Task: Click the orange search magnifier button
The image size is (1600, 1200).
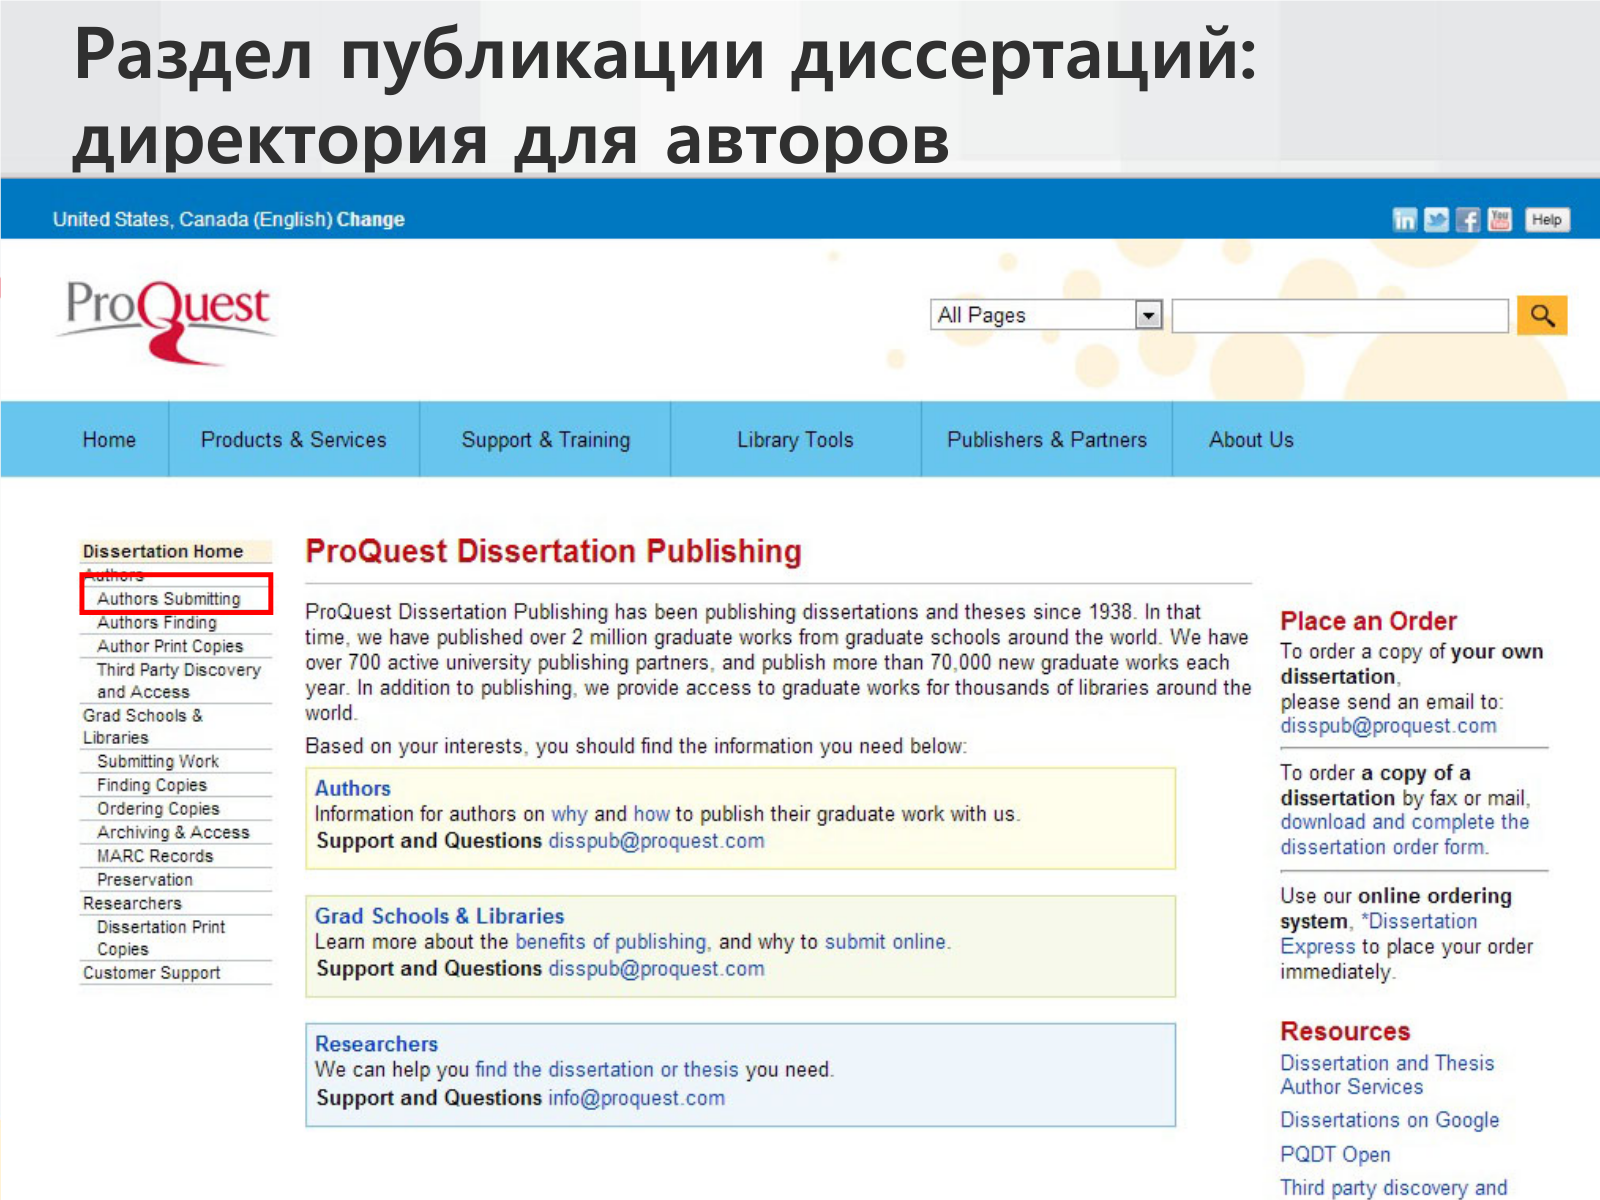Action: 1542,316
